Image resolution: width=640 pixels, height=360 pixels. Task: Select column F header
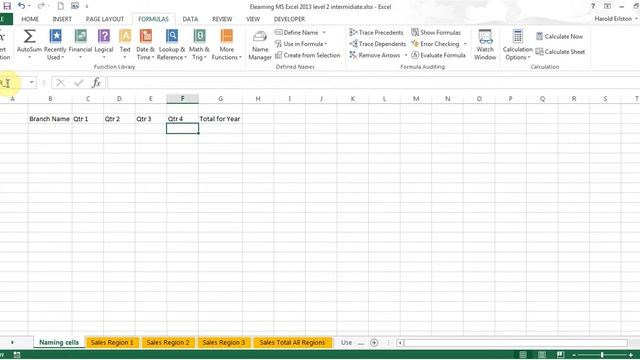(182, 98)
